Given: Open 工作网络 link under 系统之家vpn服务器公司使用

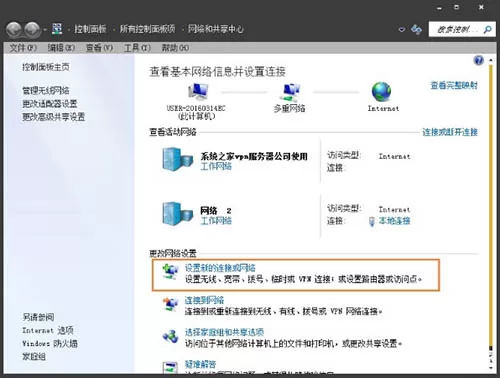Looking at the screenshot, I should coord(216,166).
